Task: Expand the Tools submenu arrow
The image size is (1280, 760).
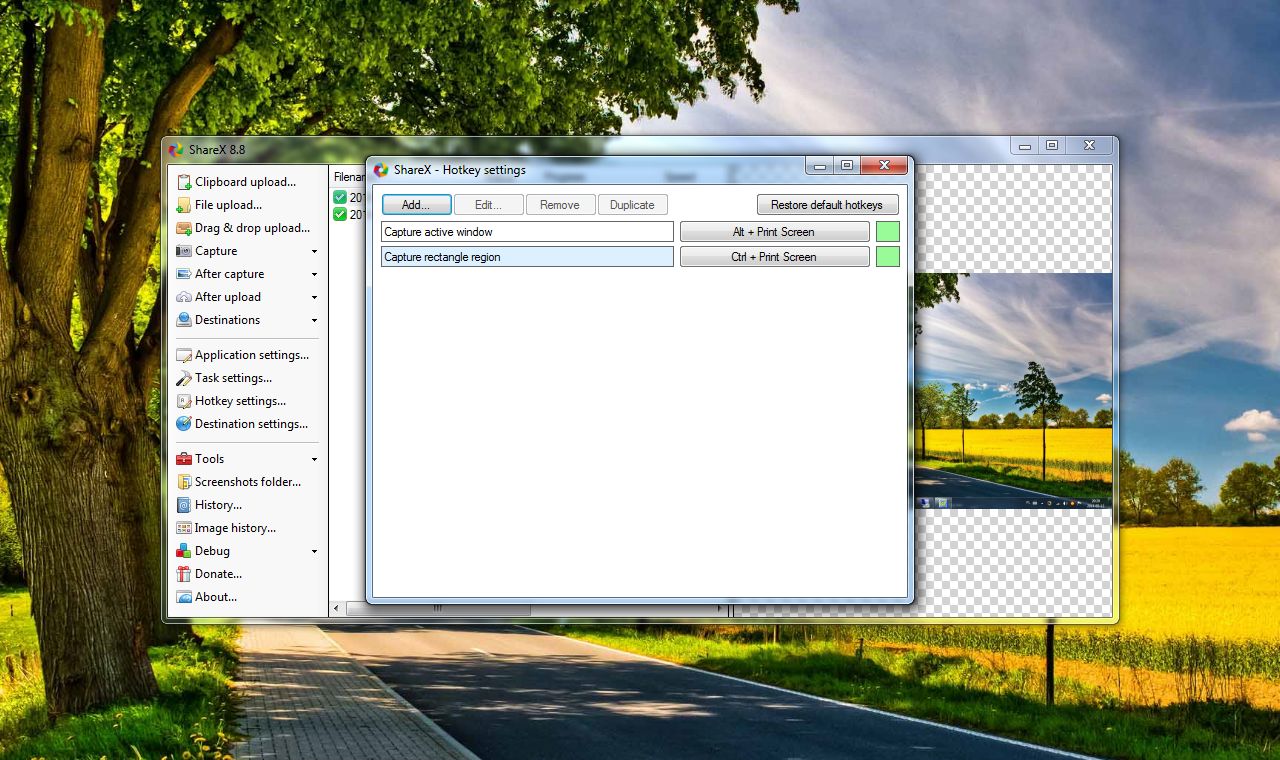Action: pyautogui.click(x=315, y=460)
